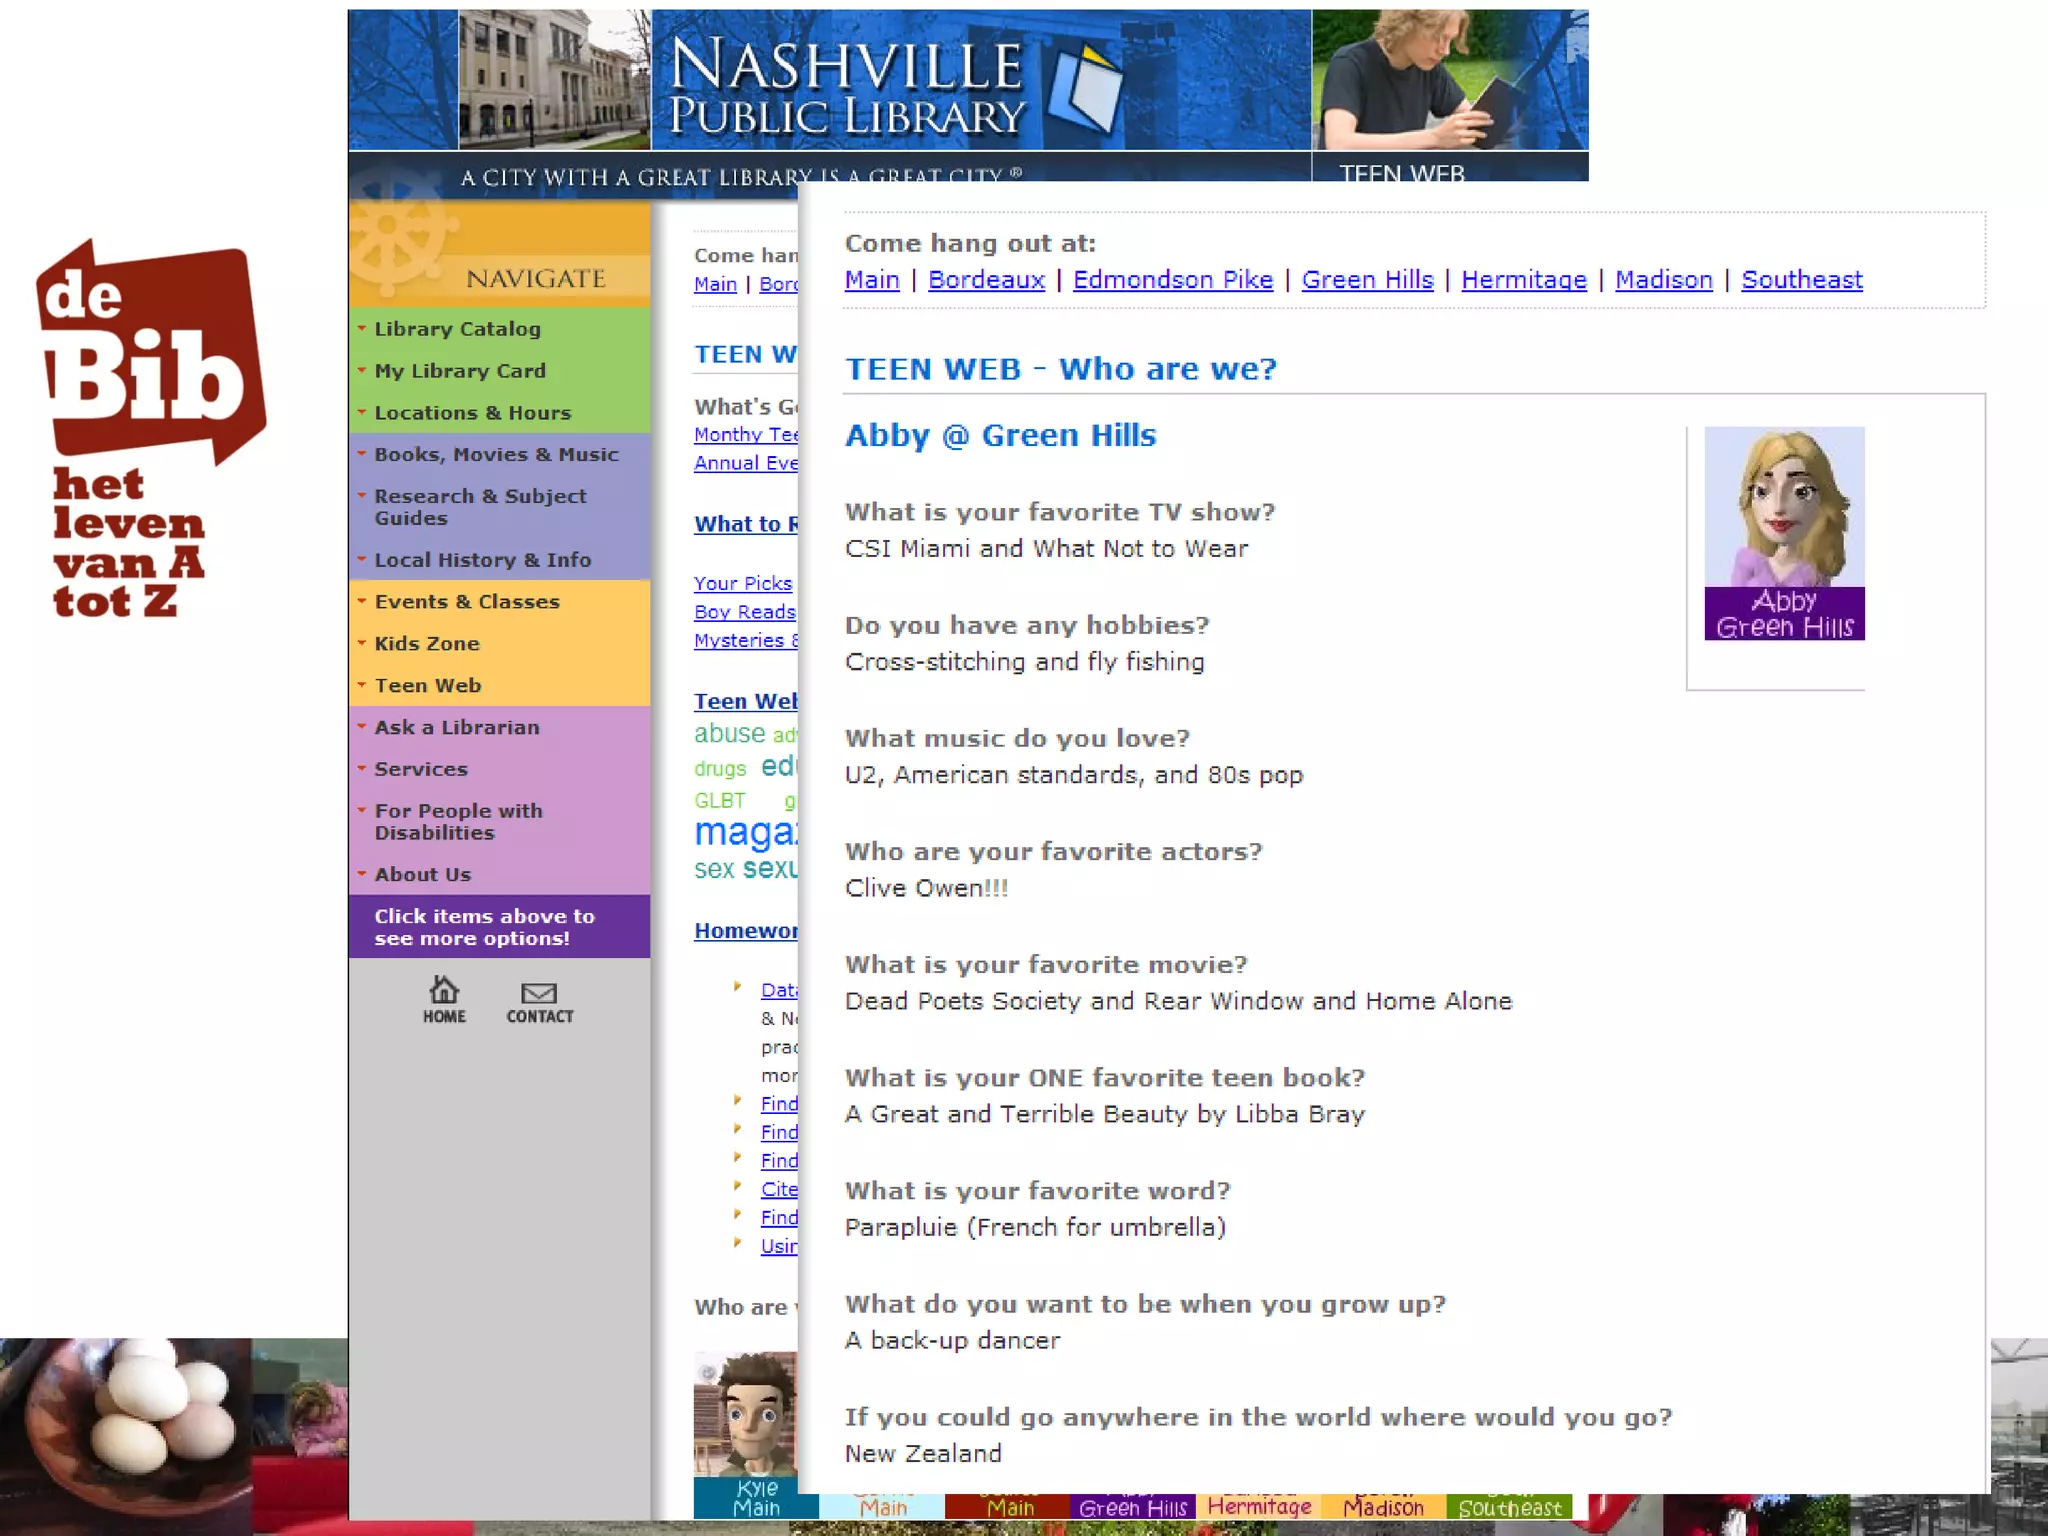Open Abby Green Hills avatar picture
The height and width of the screenshot is (1536, 2048).
pos(1784,533)
